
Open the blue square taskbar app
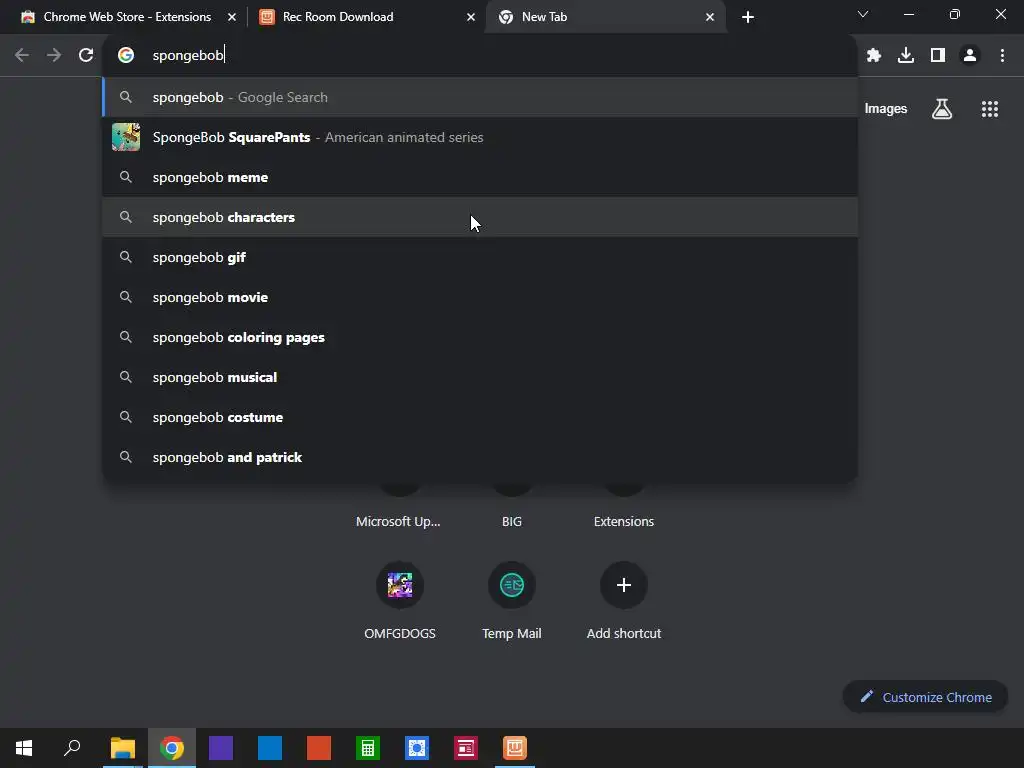(270, 748)
